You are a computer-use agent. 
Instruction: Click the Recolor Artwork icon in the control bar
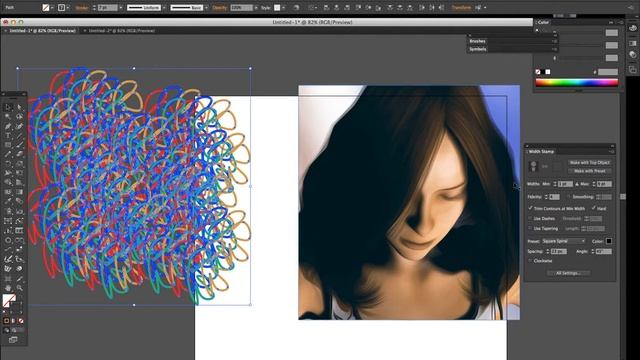coord(296,8)
